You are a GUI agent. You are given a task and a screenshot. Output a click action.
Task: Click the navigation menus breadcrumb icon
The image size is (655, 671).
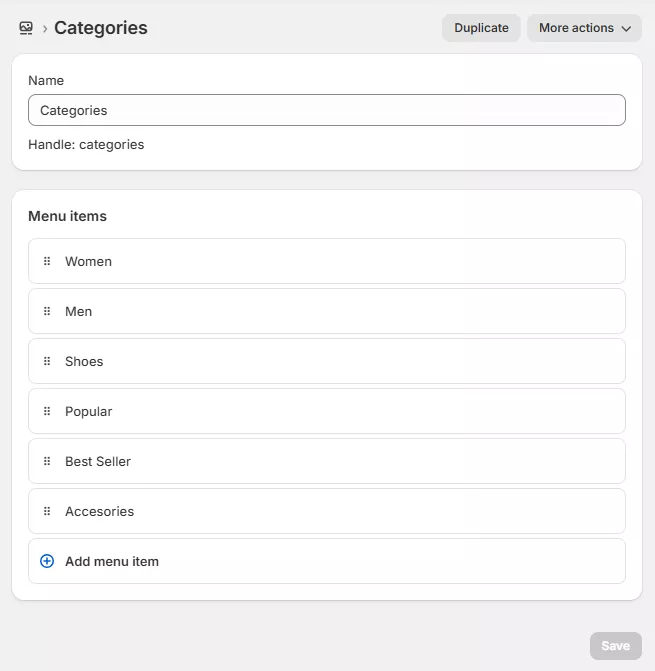tap(26, 28)
